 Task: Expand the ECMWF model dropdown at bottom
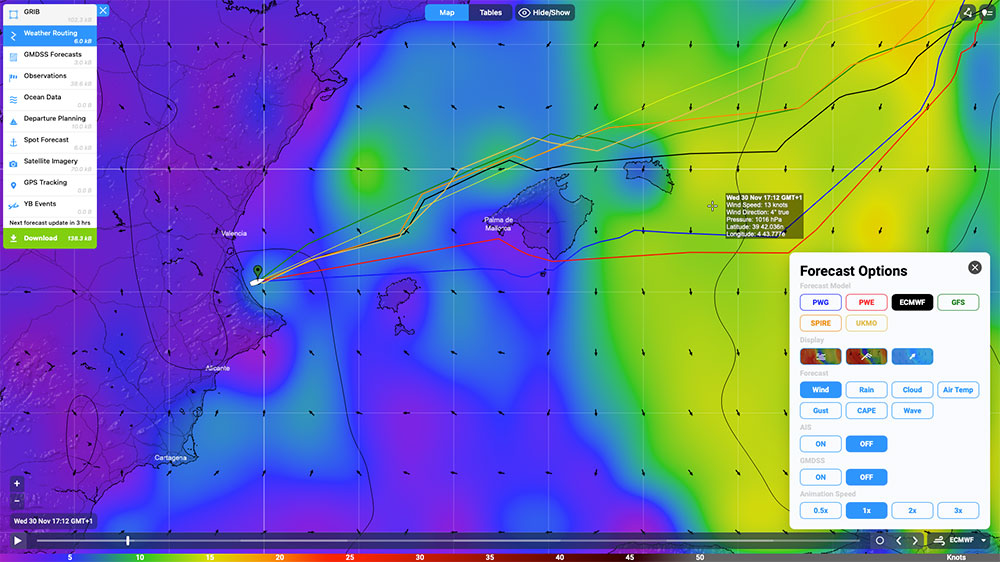tap(983, 540)
